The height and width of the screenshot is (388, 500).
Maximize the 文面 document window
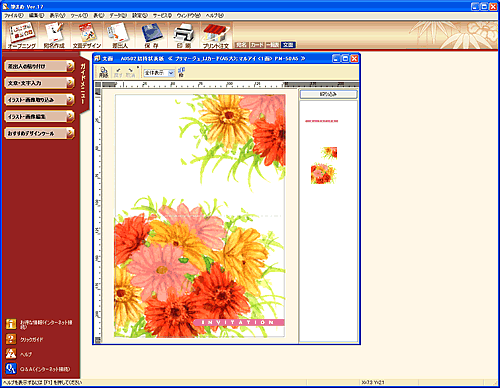point(345,59)
